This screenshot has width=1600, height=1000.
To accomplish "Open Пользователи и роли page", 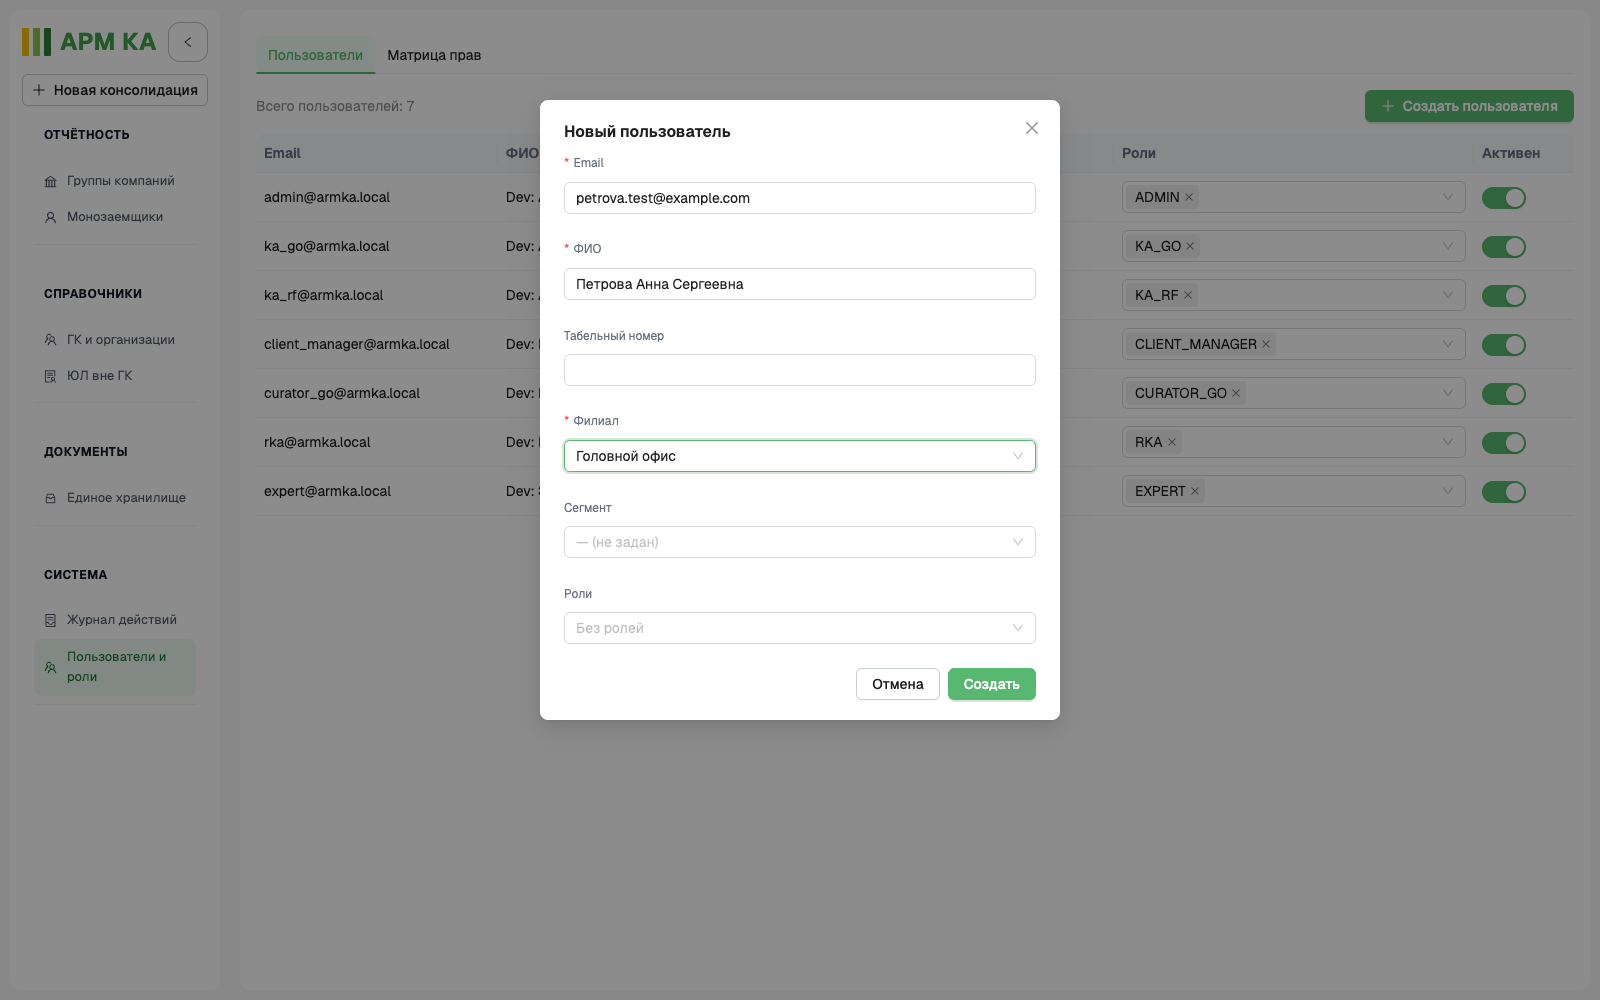I will point(115,667).
